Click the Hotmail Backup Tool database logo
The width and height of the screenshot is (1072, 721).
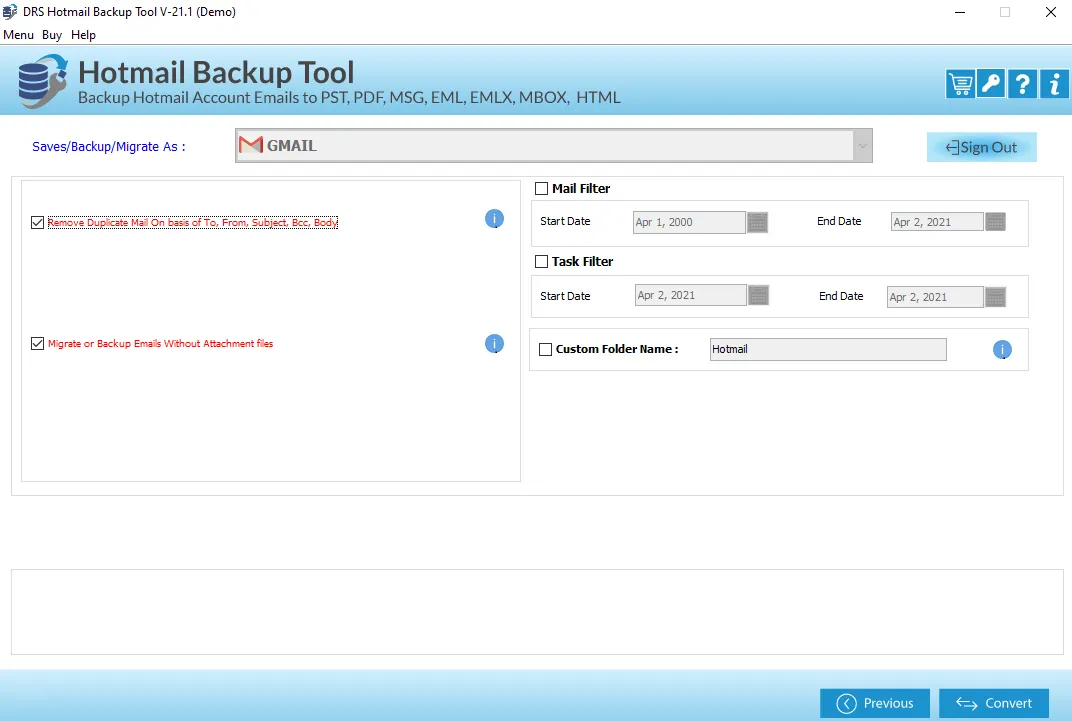[42, 81]
